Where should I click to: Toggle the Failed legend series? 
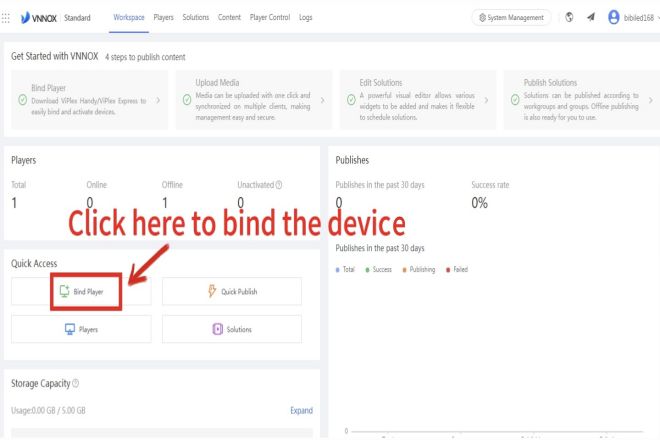[x=457, y=269]
